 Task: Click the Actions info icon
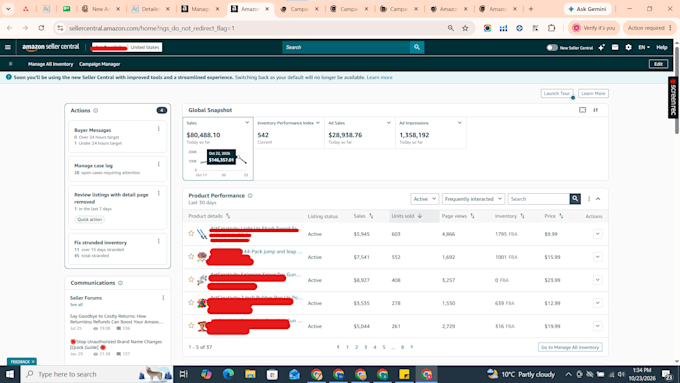point(96,111)
